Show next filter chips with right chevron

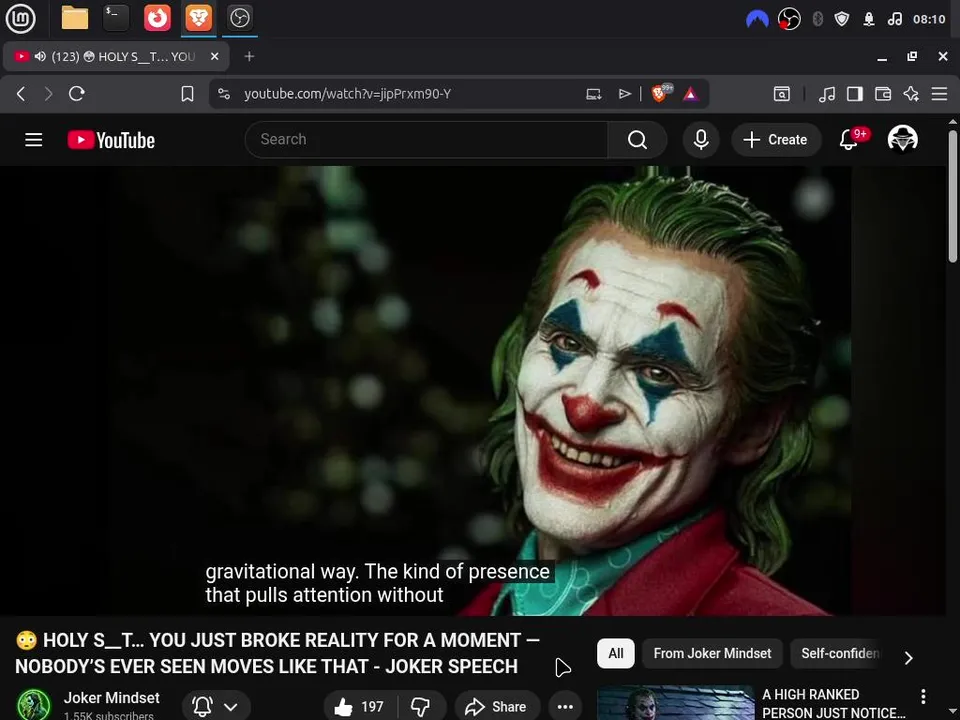[x=909, y=658]
